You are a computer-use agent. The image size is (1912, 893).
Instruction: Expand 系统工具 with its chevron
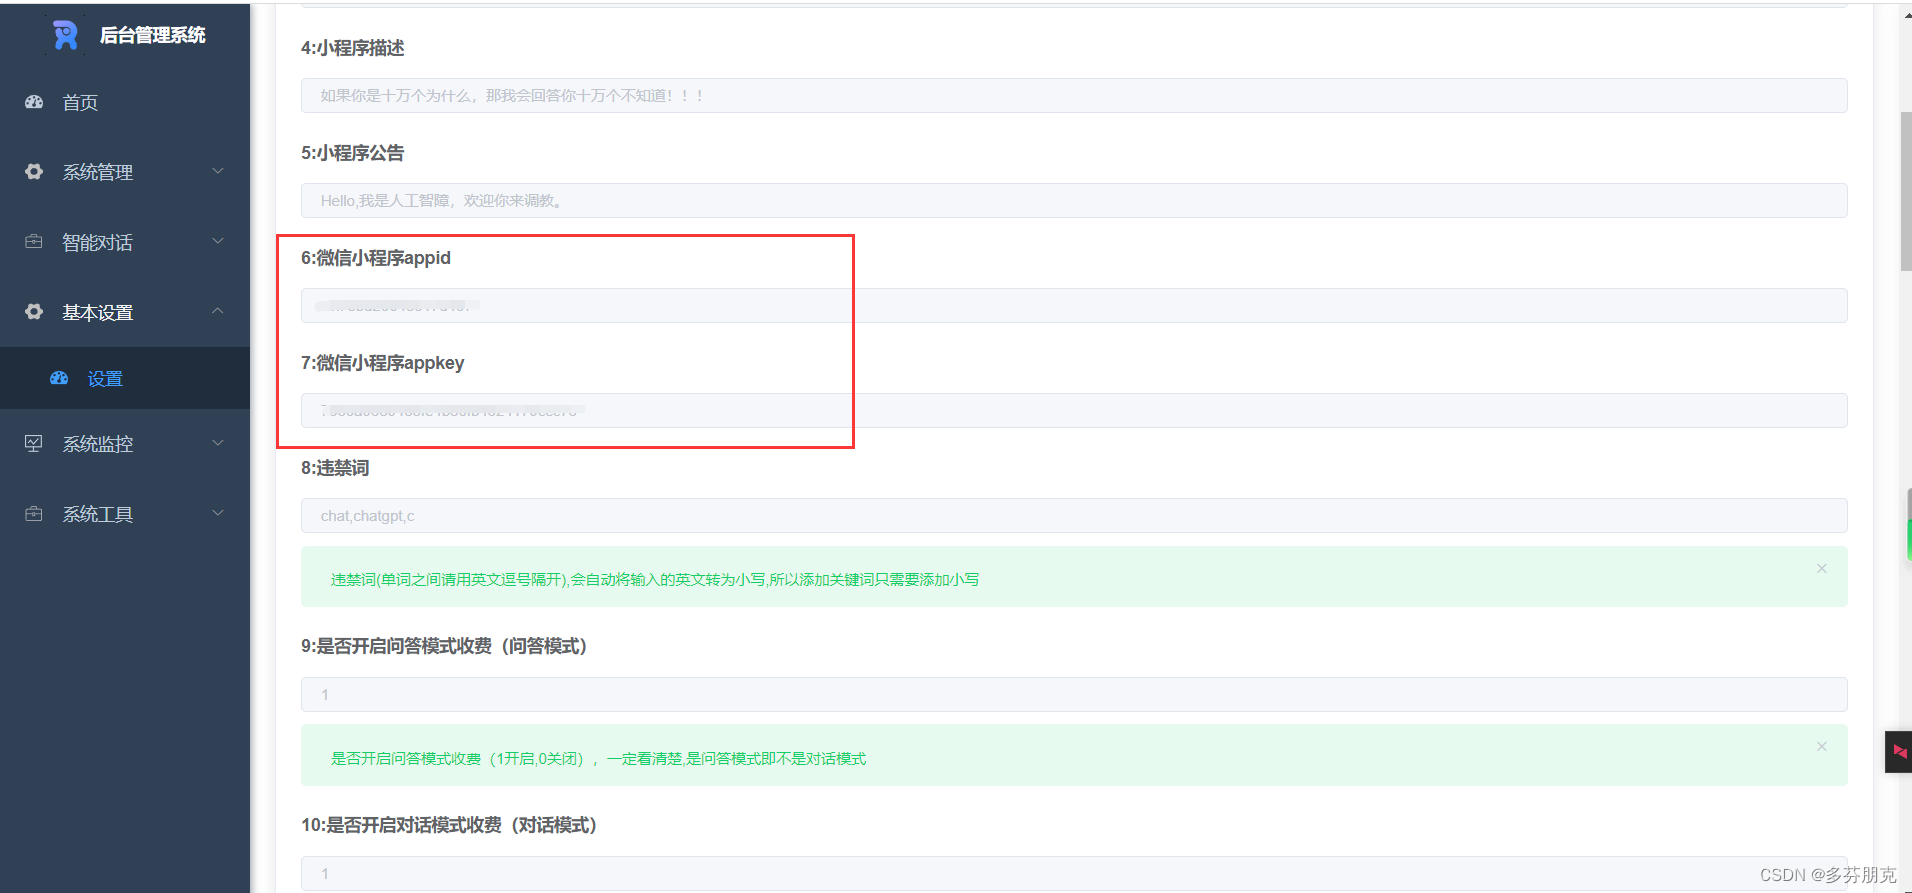(218, 513)
